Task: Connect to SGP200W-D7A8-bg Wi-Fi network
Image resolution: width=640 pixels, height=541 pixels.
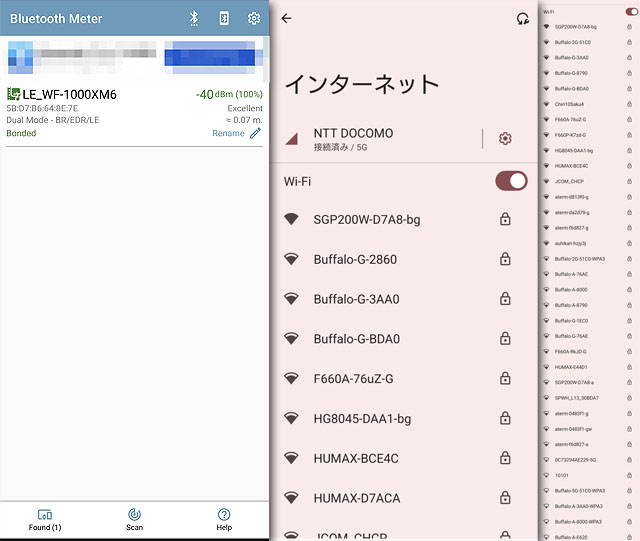Action: tap(380, 219)
